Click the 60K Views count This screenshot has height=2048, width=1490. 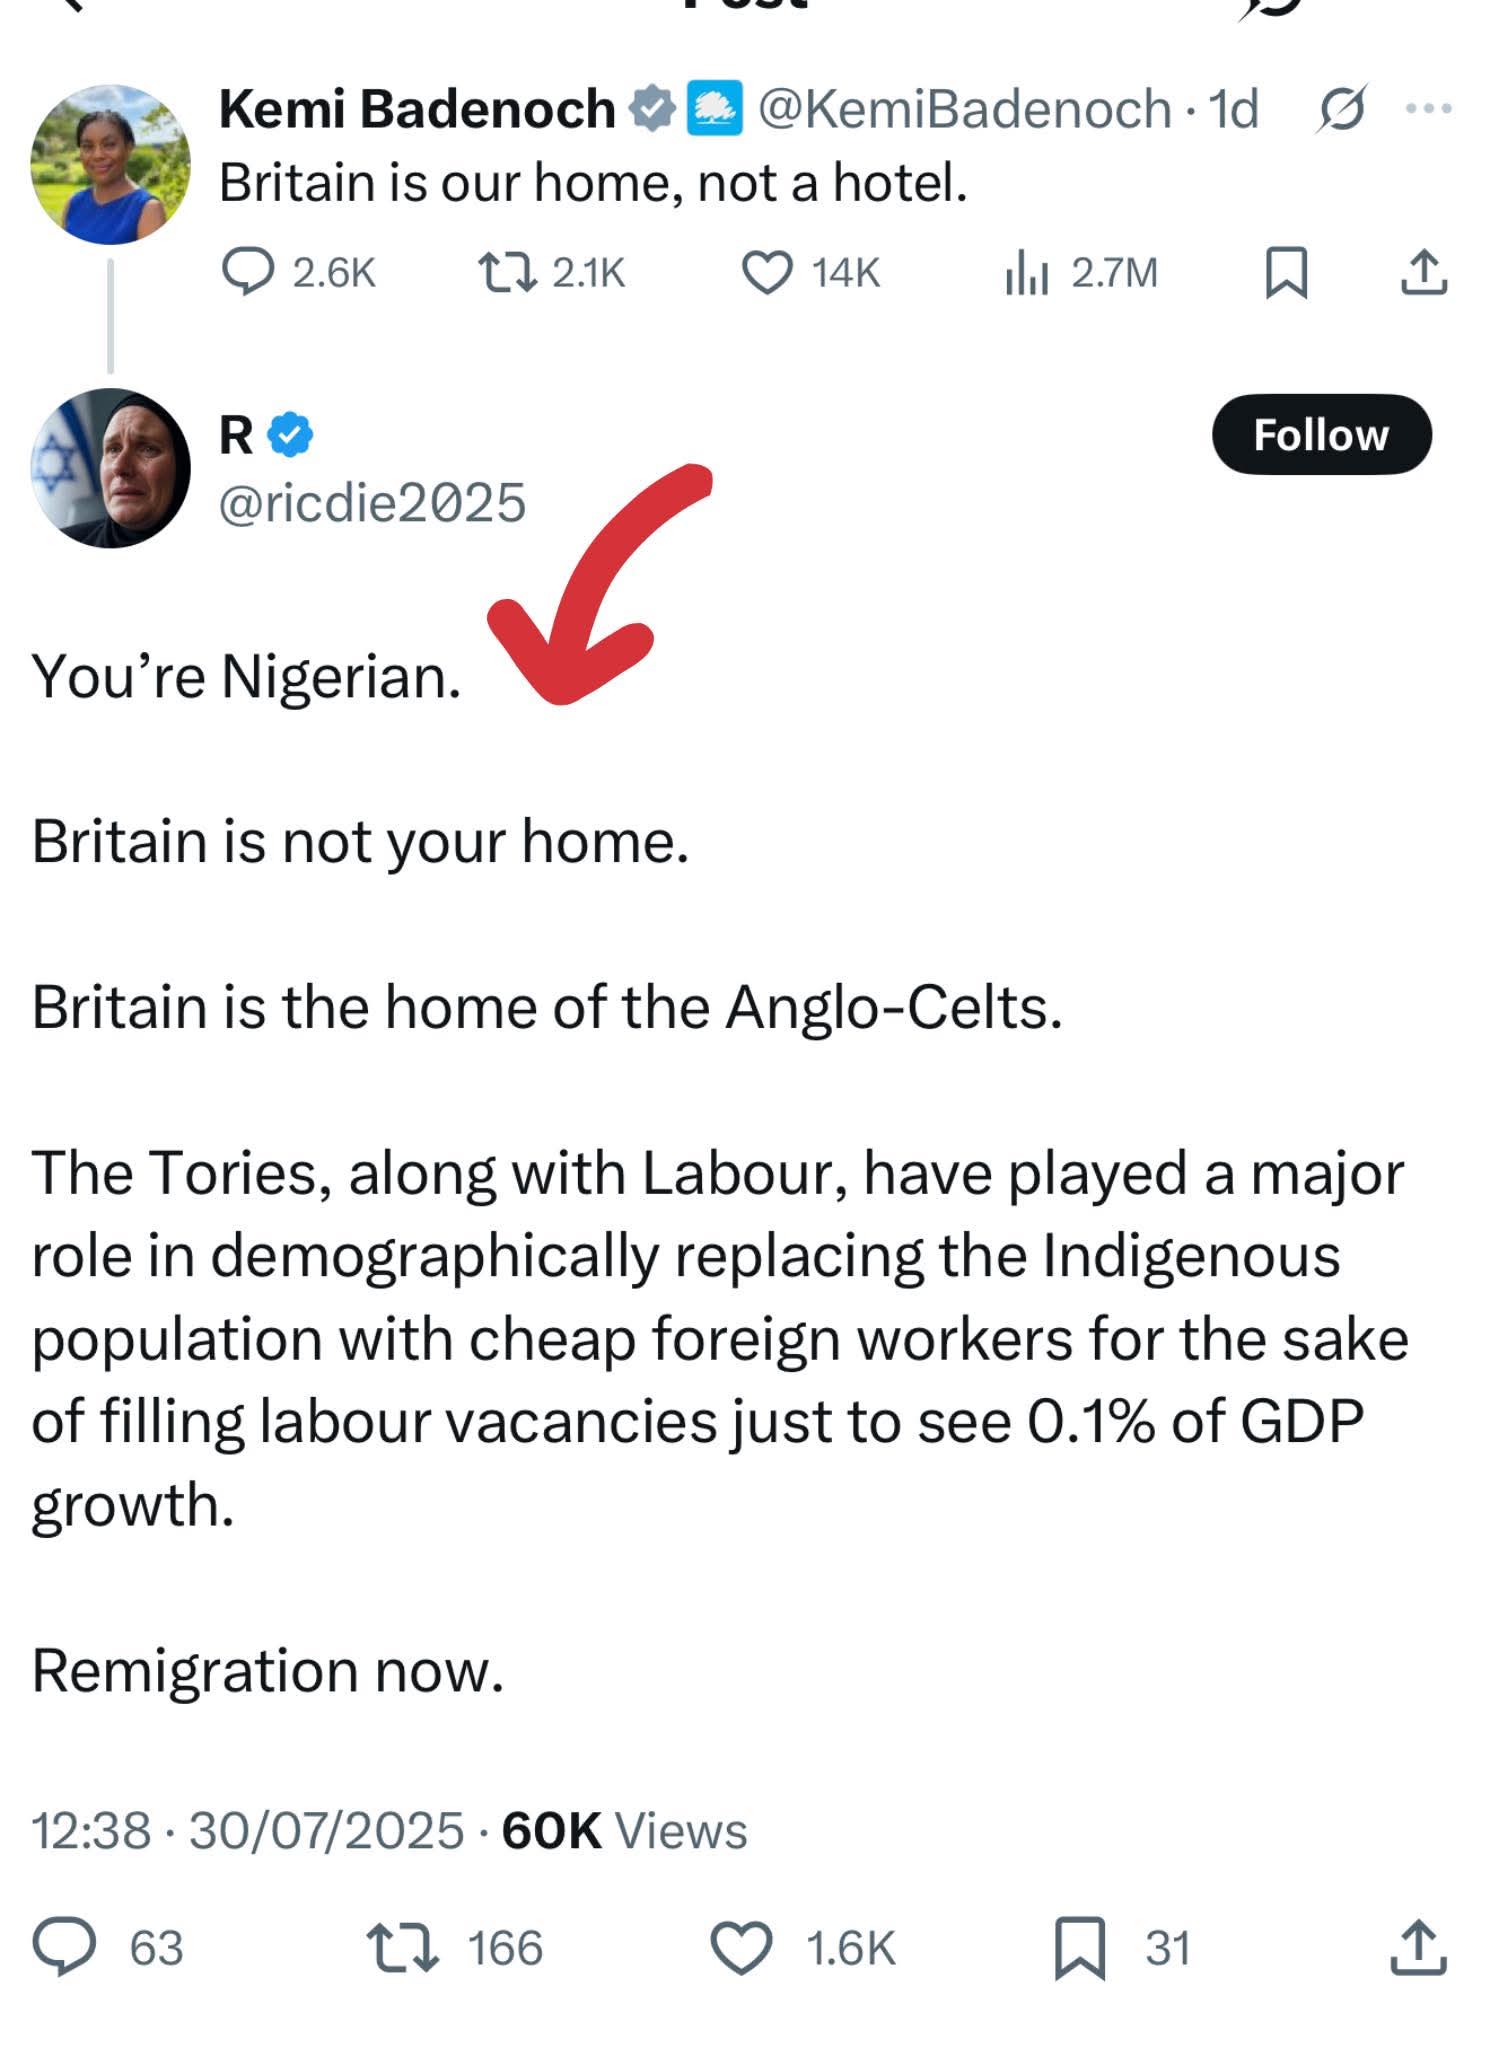coord(624,1831)
